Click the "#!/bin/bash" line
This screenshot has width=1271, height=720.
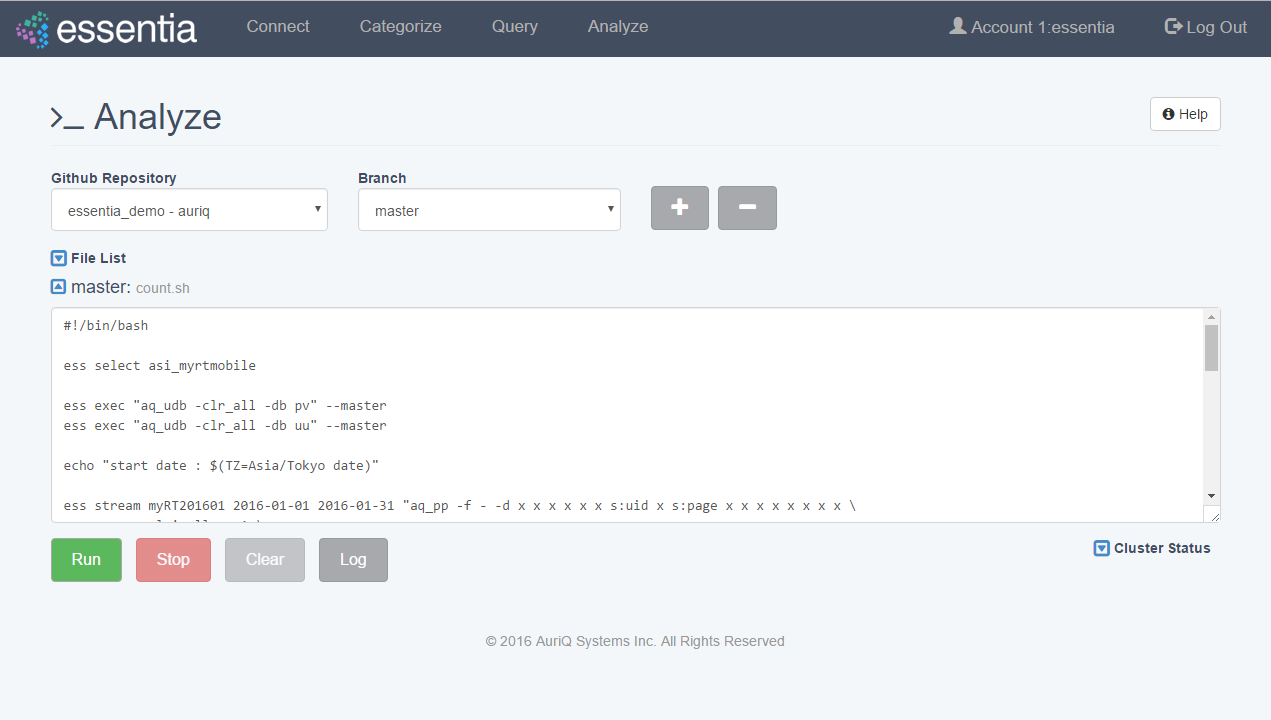coord(106,325)
